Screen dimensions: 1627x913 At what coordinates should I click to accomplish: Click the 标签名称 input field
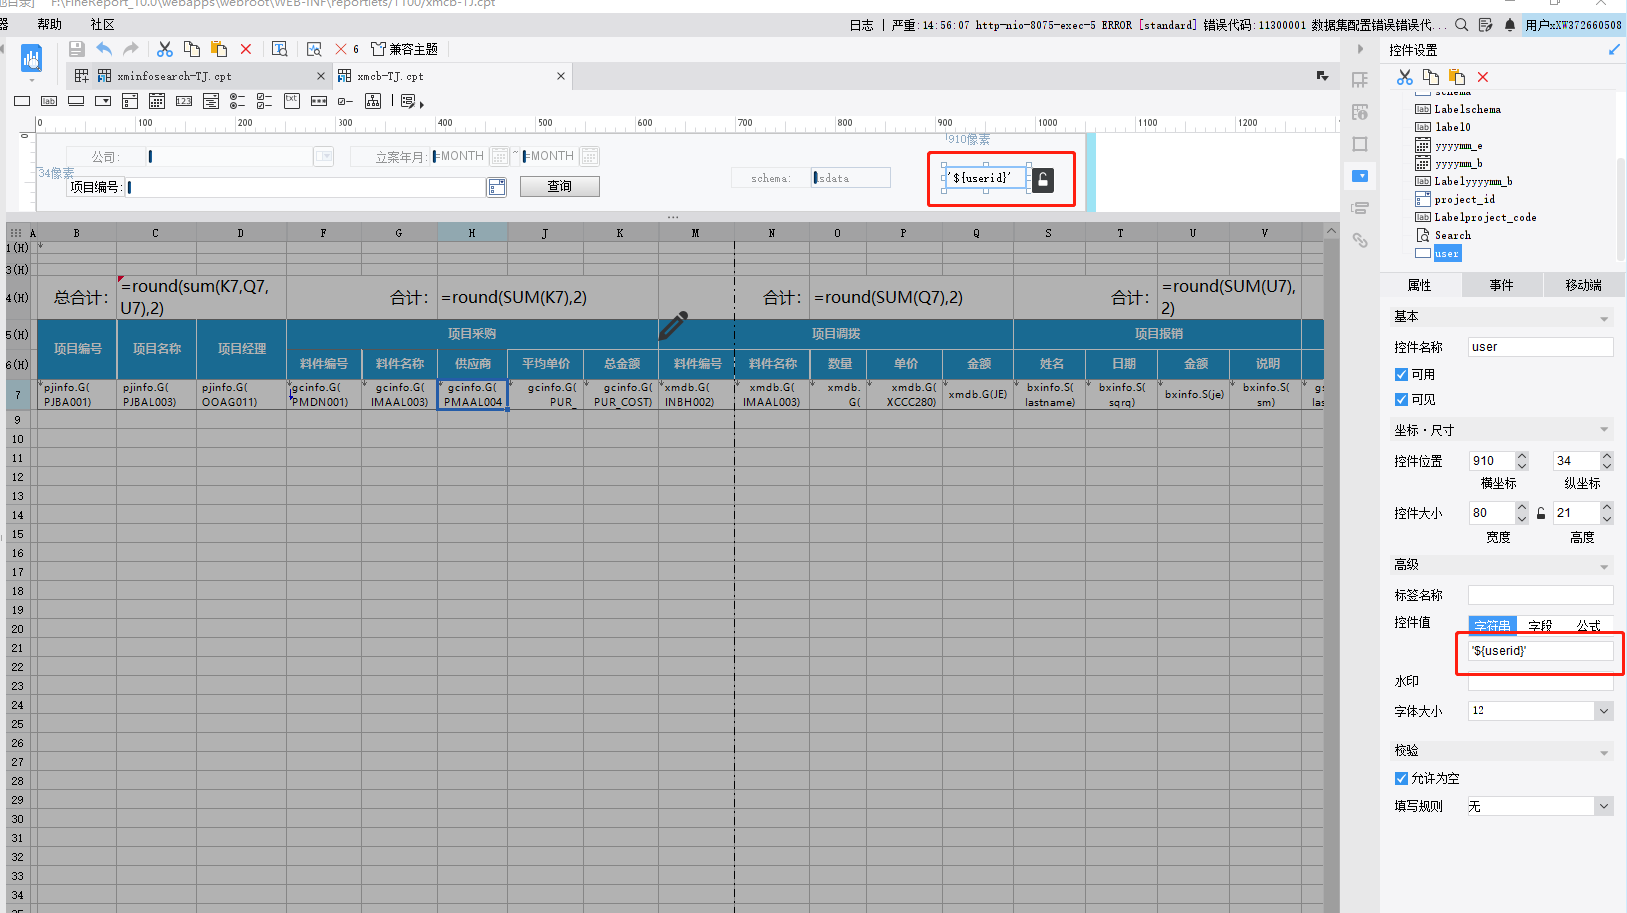[x=1540, y=595]
